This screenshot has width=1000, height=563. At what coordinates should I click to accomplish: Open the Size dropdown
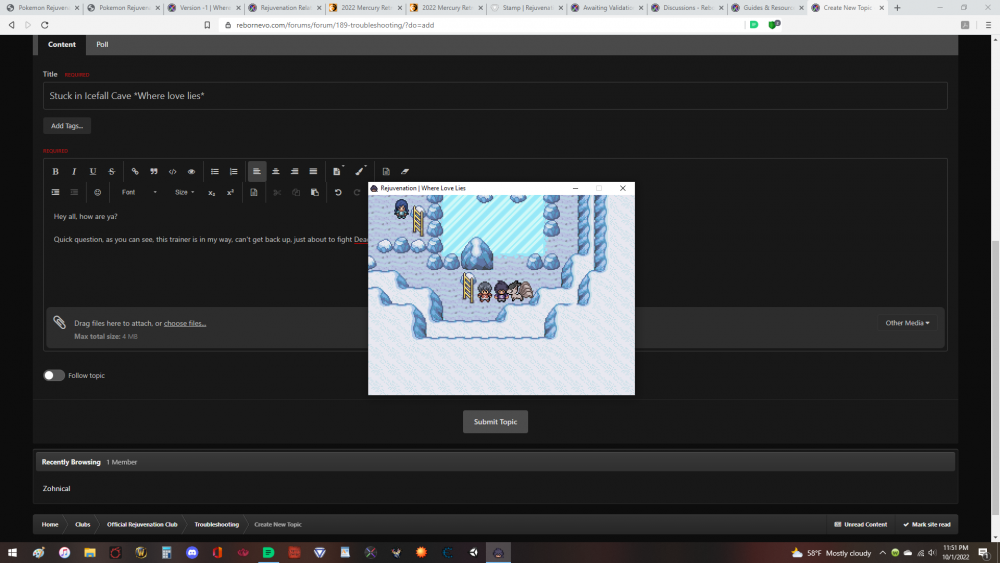pos(184,193)
